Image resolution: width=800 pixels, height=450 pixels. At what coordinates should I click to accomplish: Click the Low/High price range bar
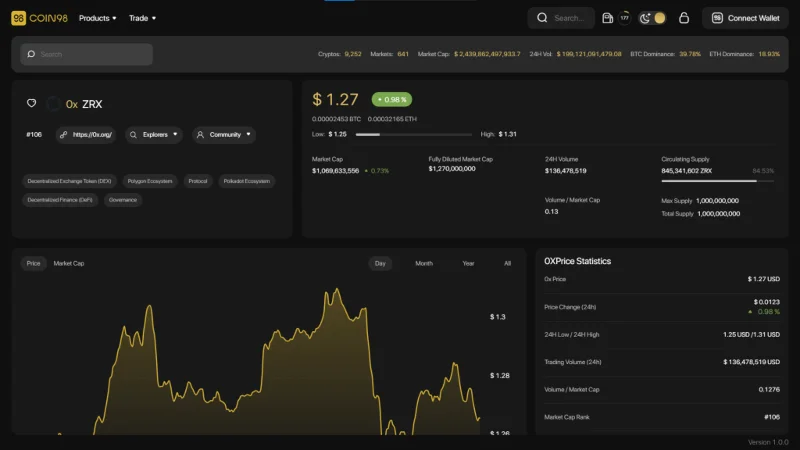[414, 135]
